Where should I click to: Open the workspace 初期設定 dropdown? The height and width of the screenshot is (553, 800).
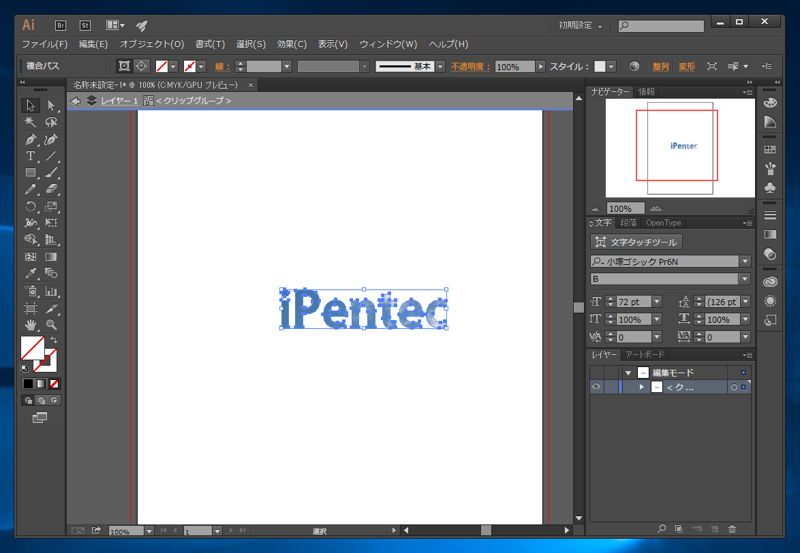coord(580,26)
